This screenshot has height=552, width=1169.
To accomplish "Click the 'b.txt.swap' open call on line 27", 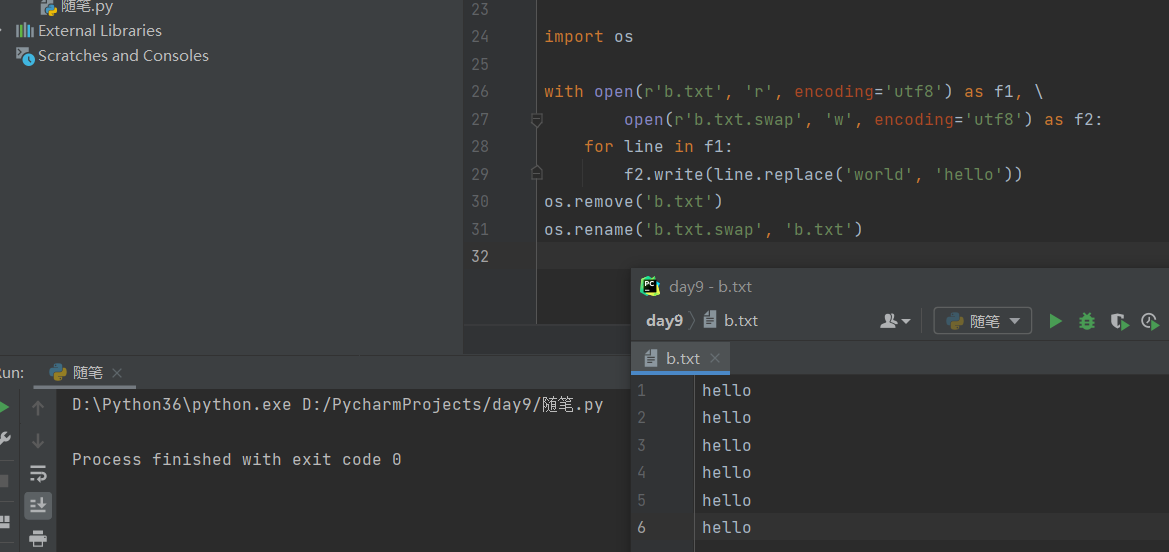I will (863, 119).
